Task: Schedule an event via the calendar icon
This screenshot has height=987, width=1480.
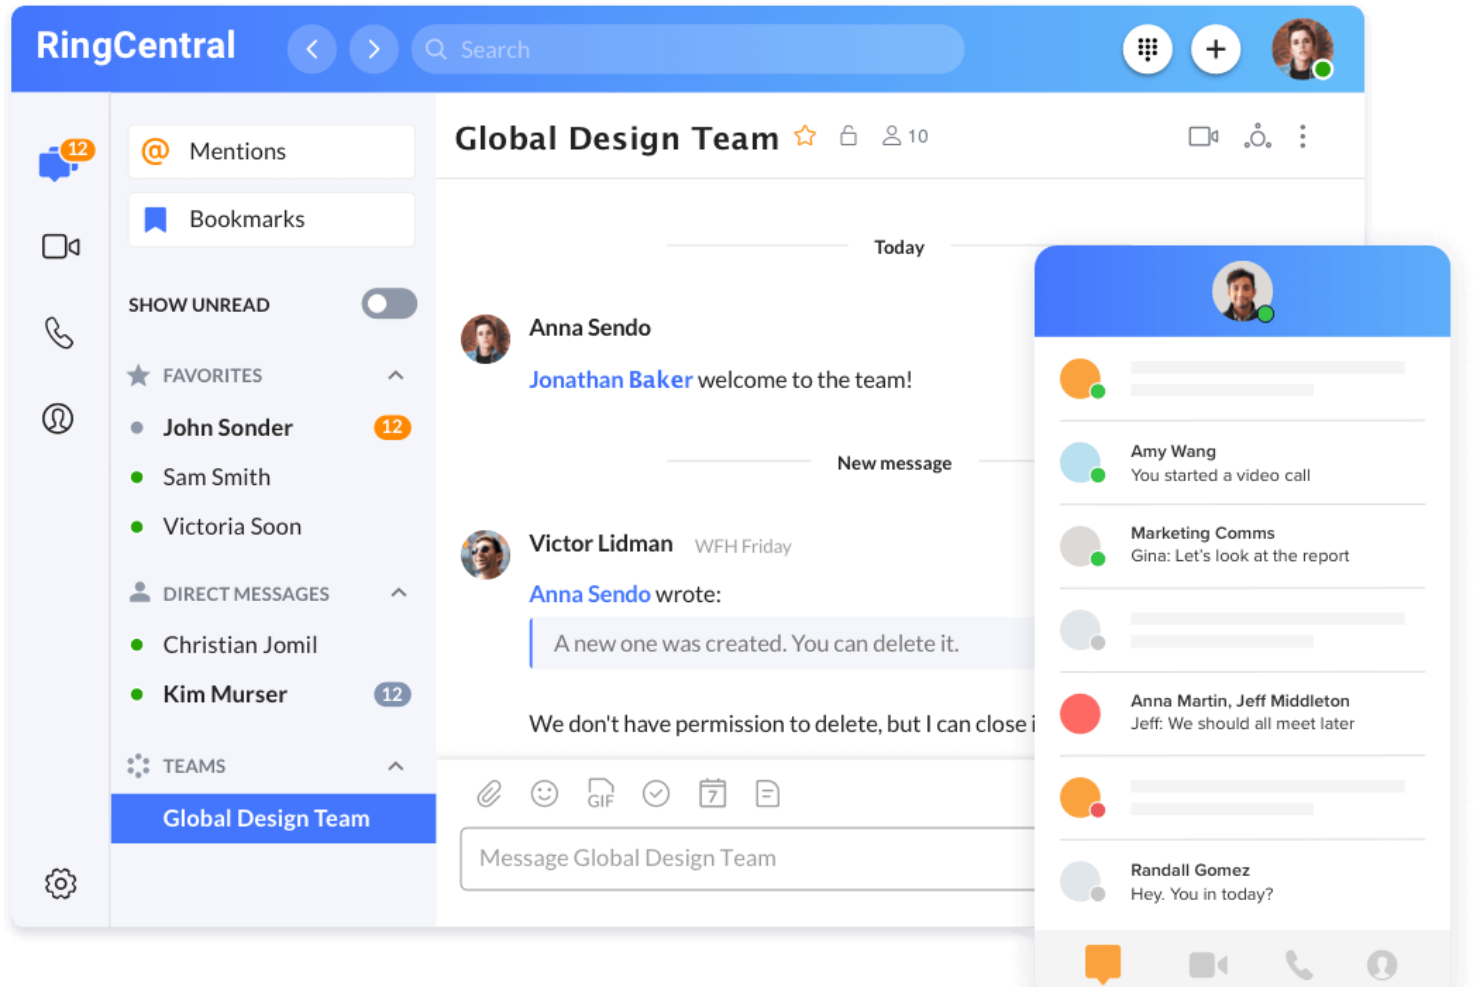Action: click(712, 793)
